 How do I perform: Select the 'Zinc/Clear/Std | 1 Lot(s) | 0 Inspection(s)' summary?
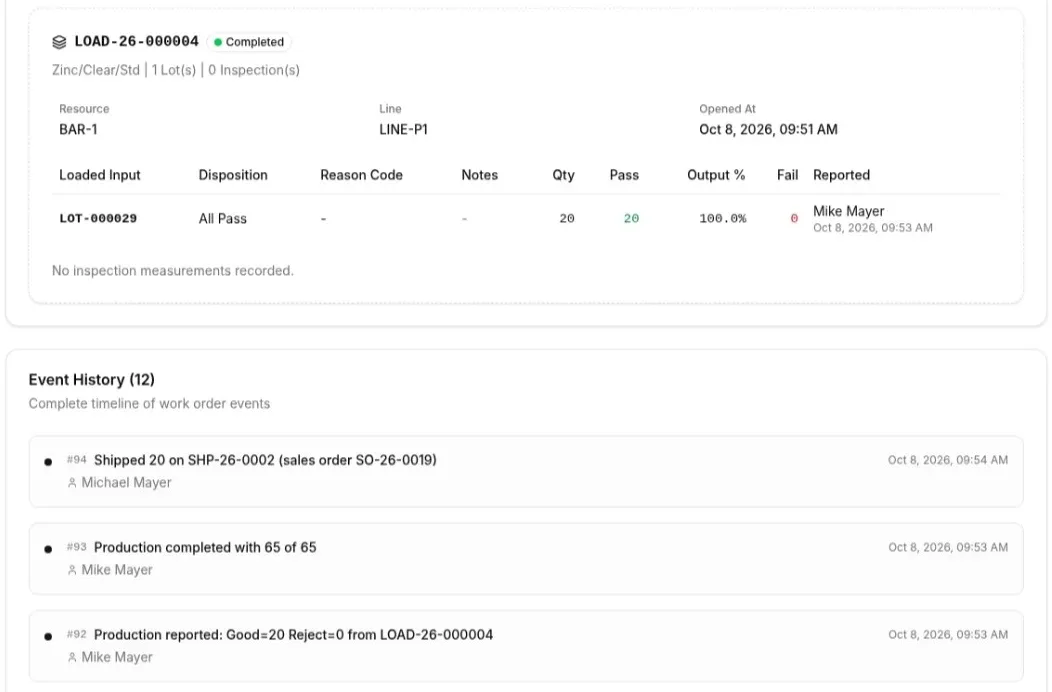(x=176, y=70)
